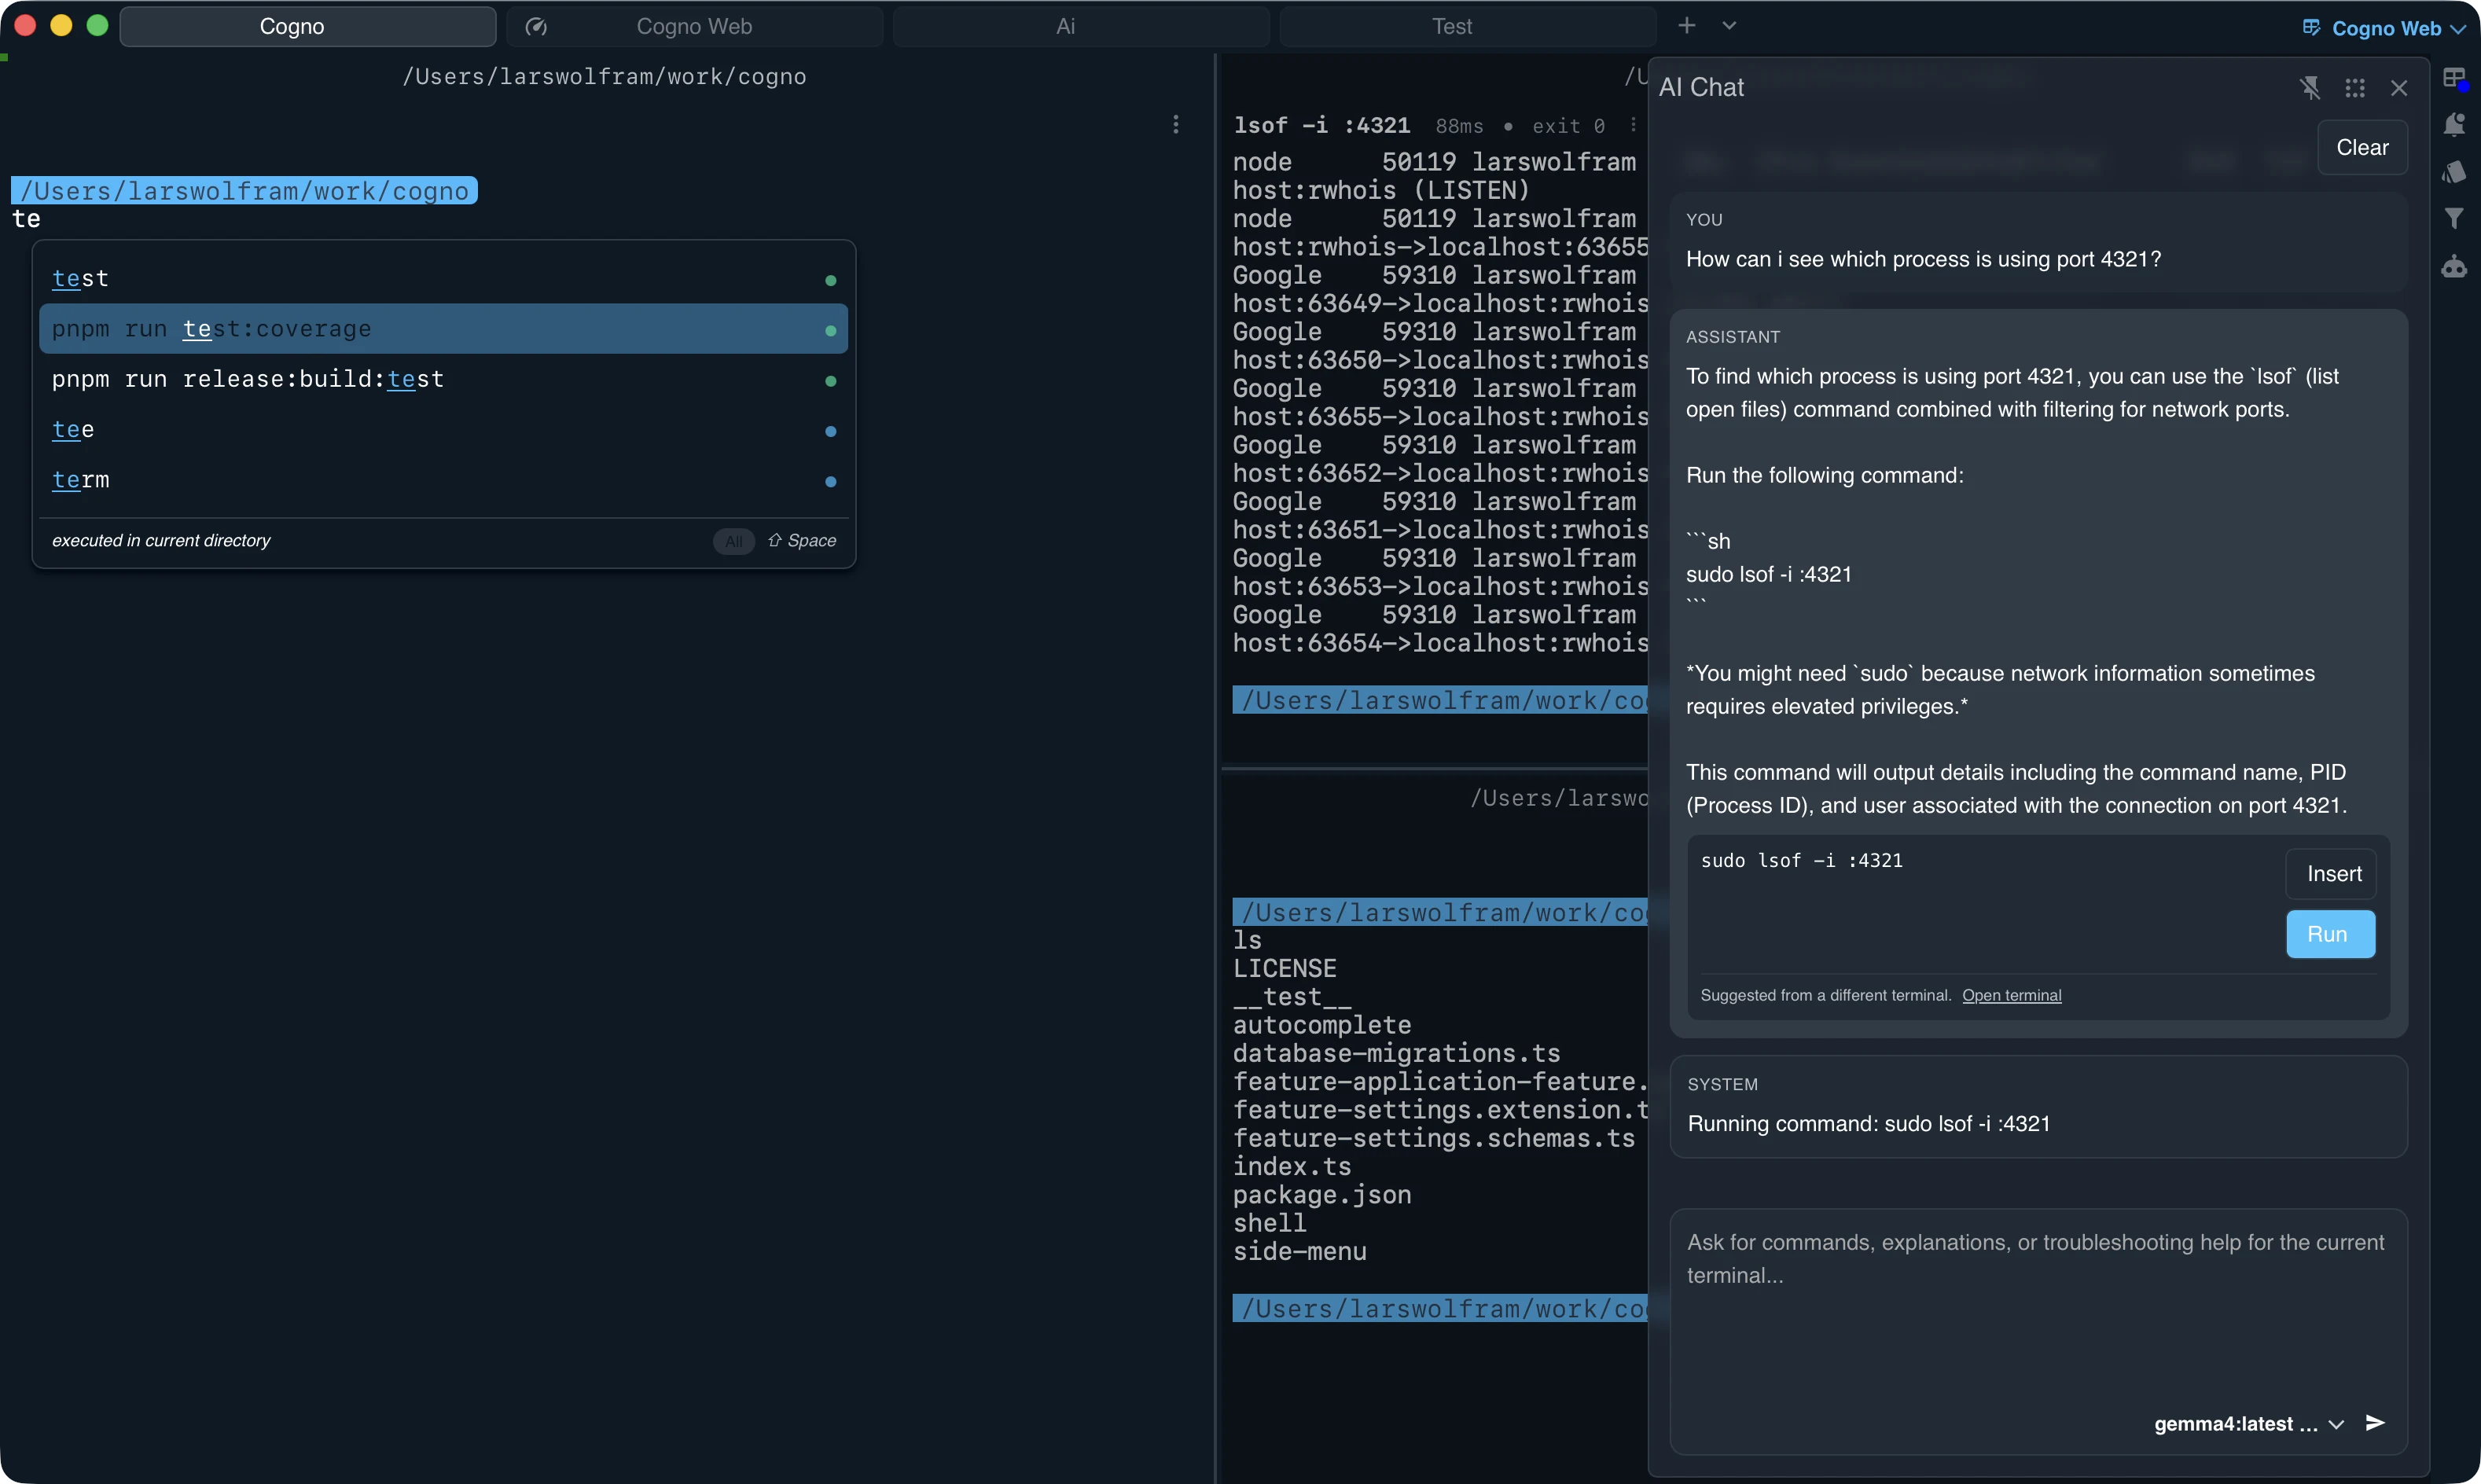
Task: Click the gauge icon in the Cogno Web tab
Action: (536, 27)
